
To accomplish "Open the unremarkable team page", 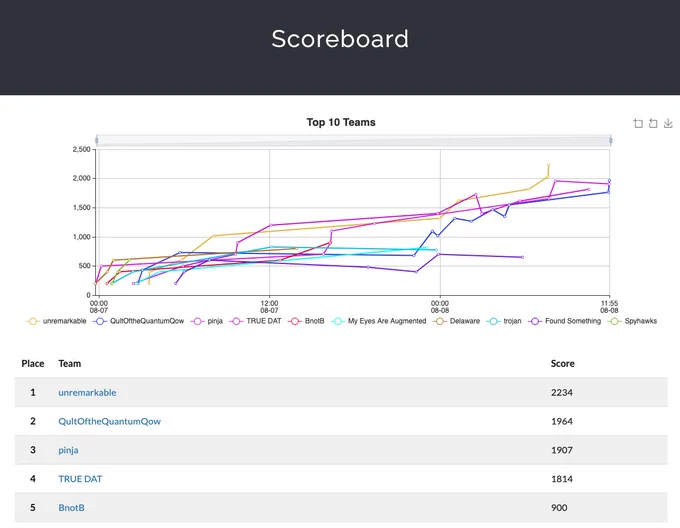I will (x=87, y=392).
